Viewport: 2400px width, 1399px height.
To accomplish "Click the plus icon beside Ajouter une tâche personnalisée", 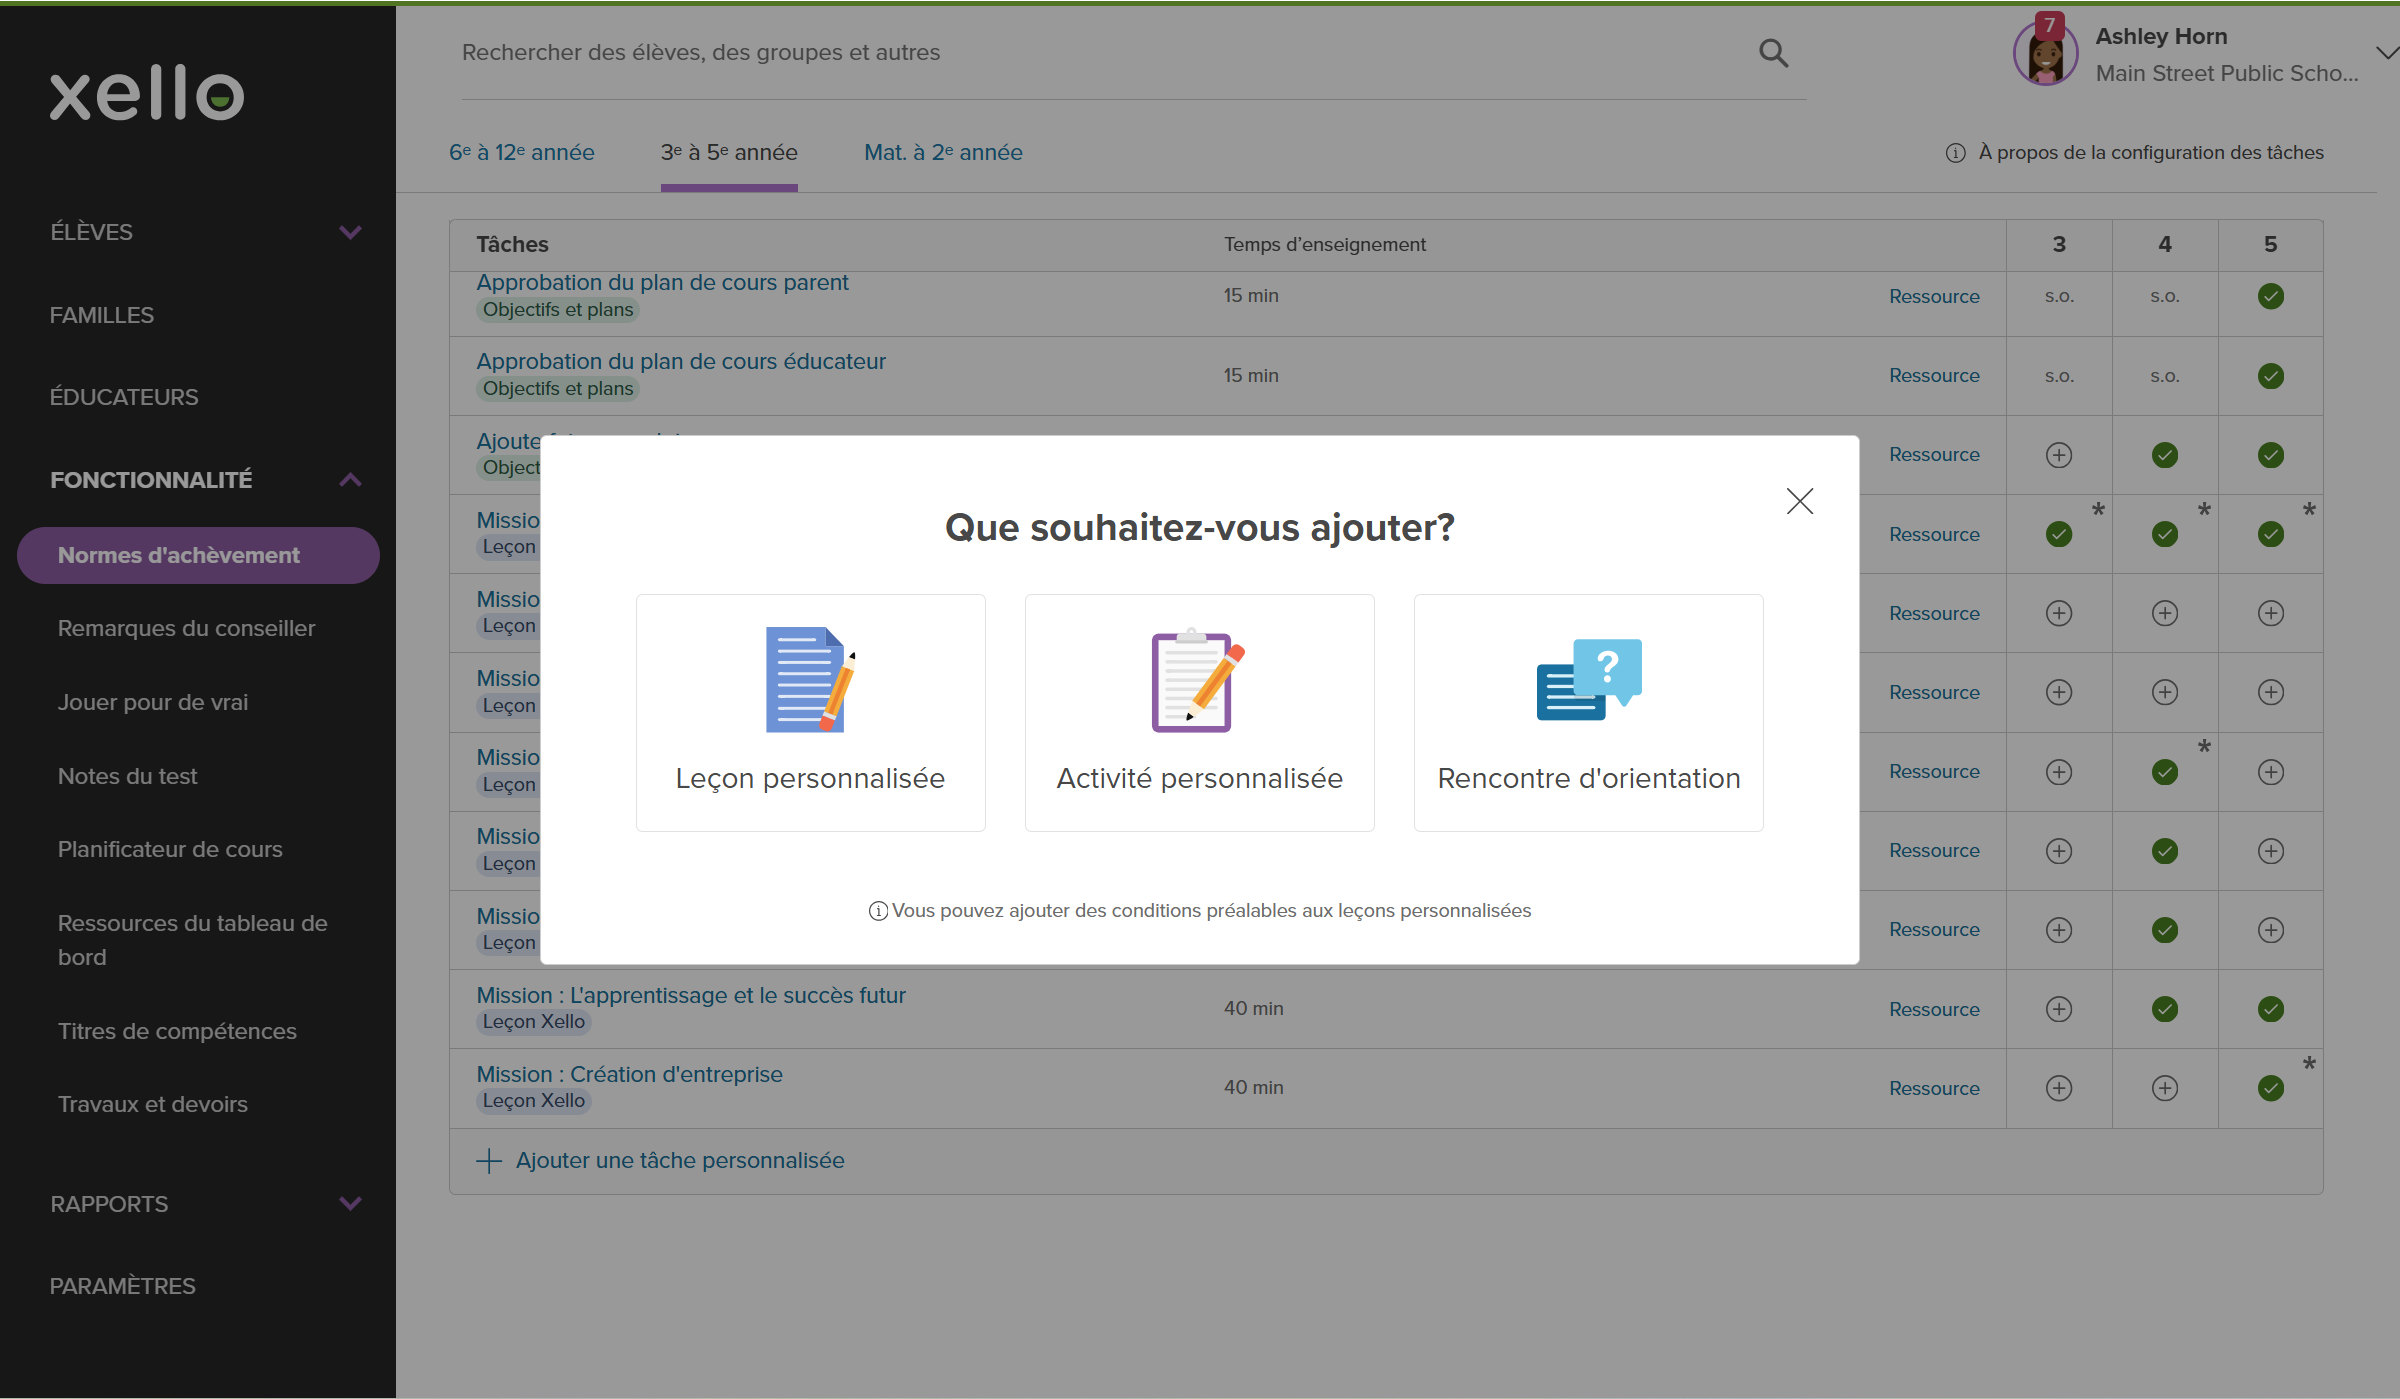I will coord(489,1160).
